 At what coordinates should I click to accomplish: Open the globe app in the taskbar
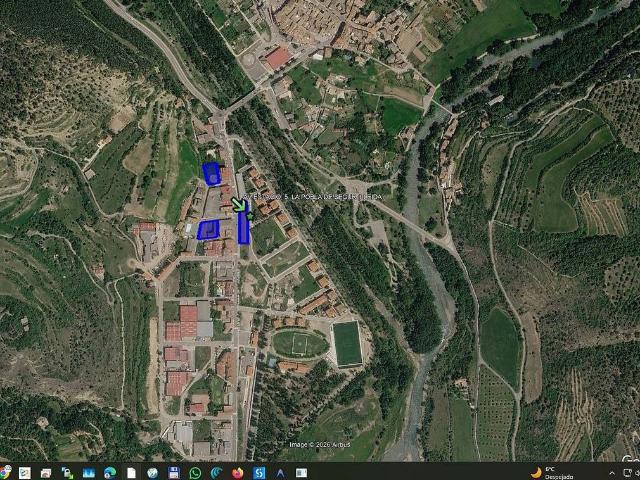[153, 473]
